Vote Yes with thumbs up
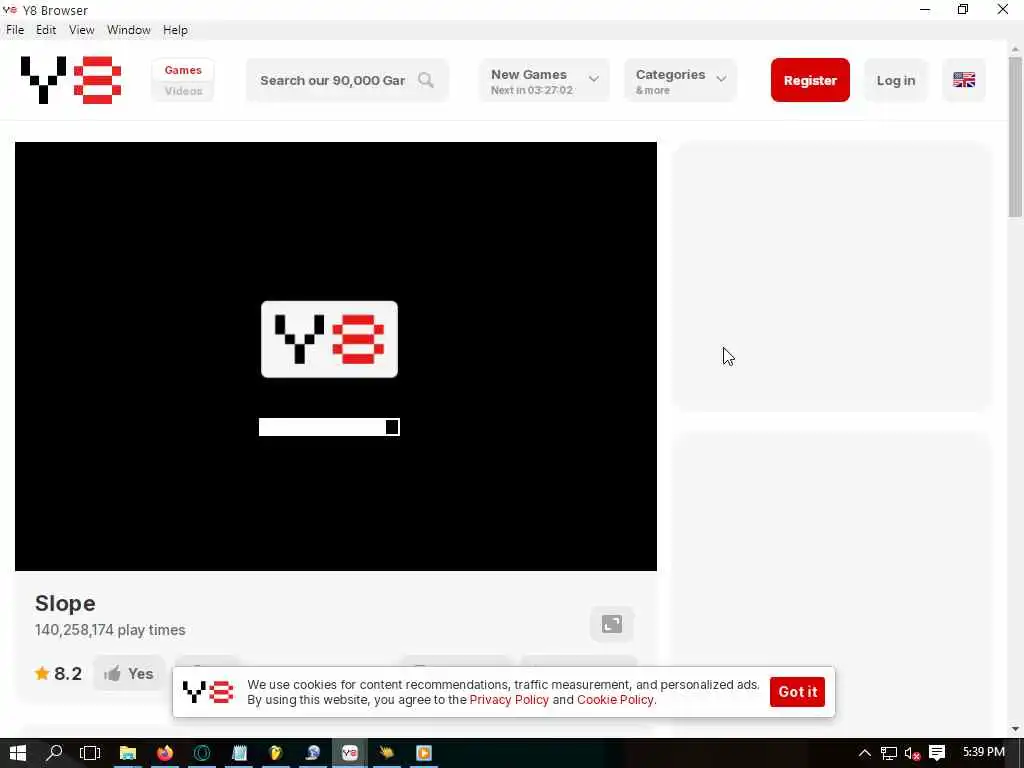This screenshot has height=768, width=1024. (129, 673)
